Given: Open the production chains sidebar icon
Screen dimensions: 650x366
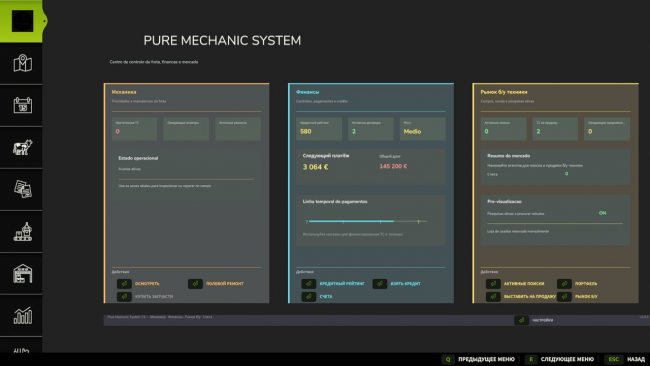Looking at the screenshot, I should [22, 231].
